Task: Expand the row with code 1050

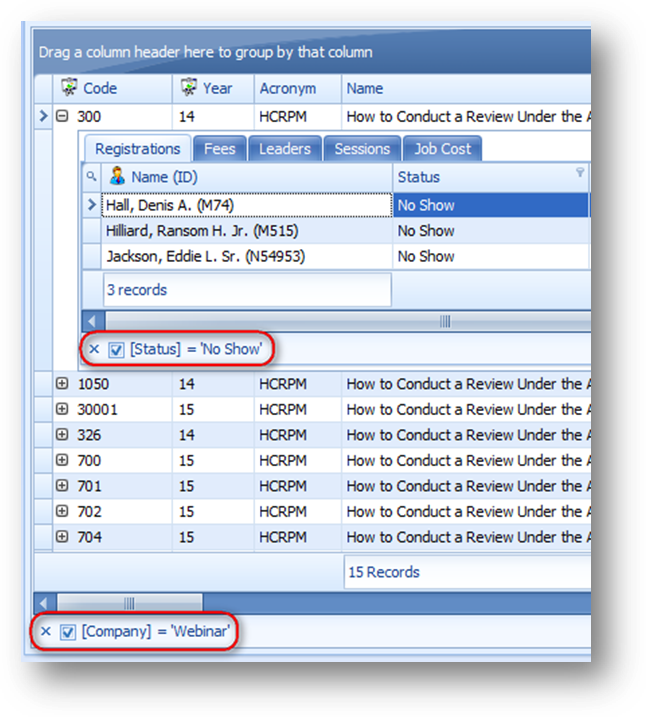Action: 62,383
